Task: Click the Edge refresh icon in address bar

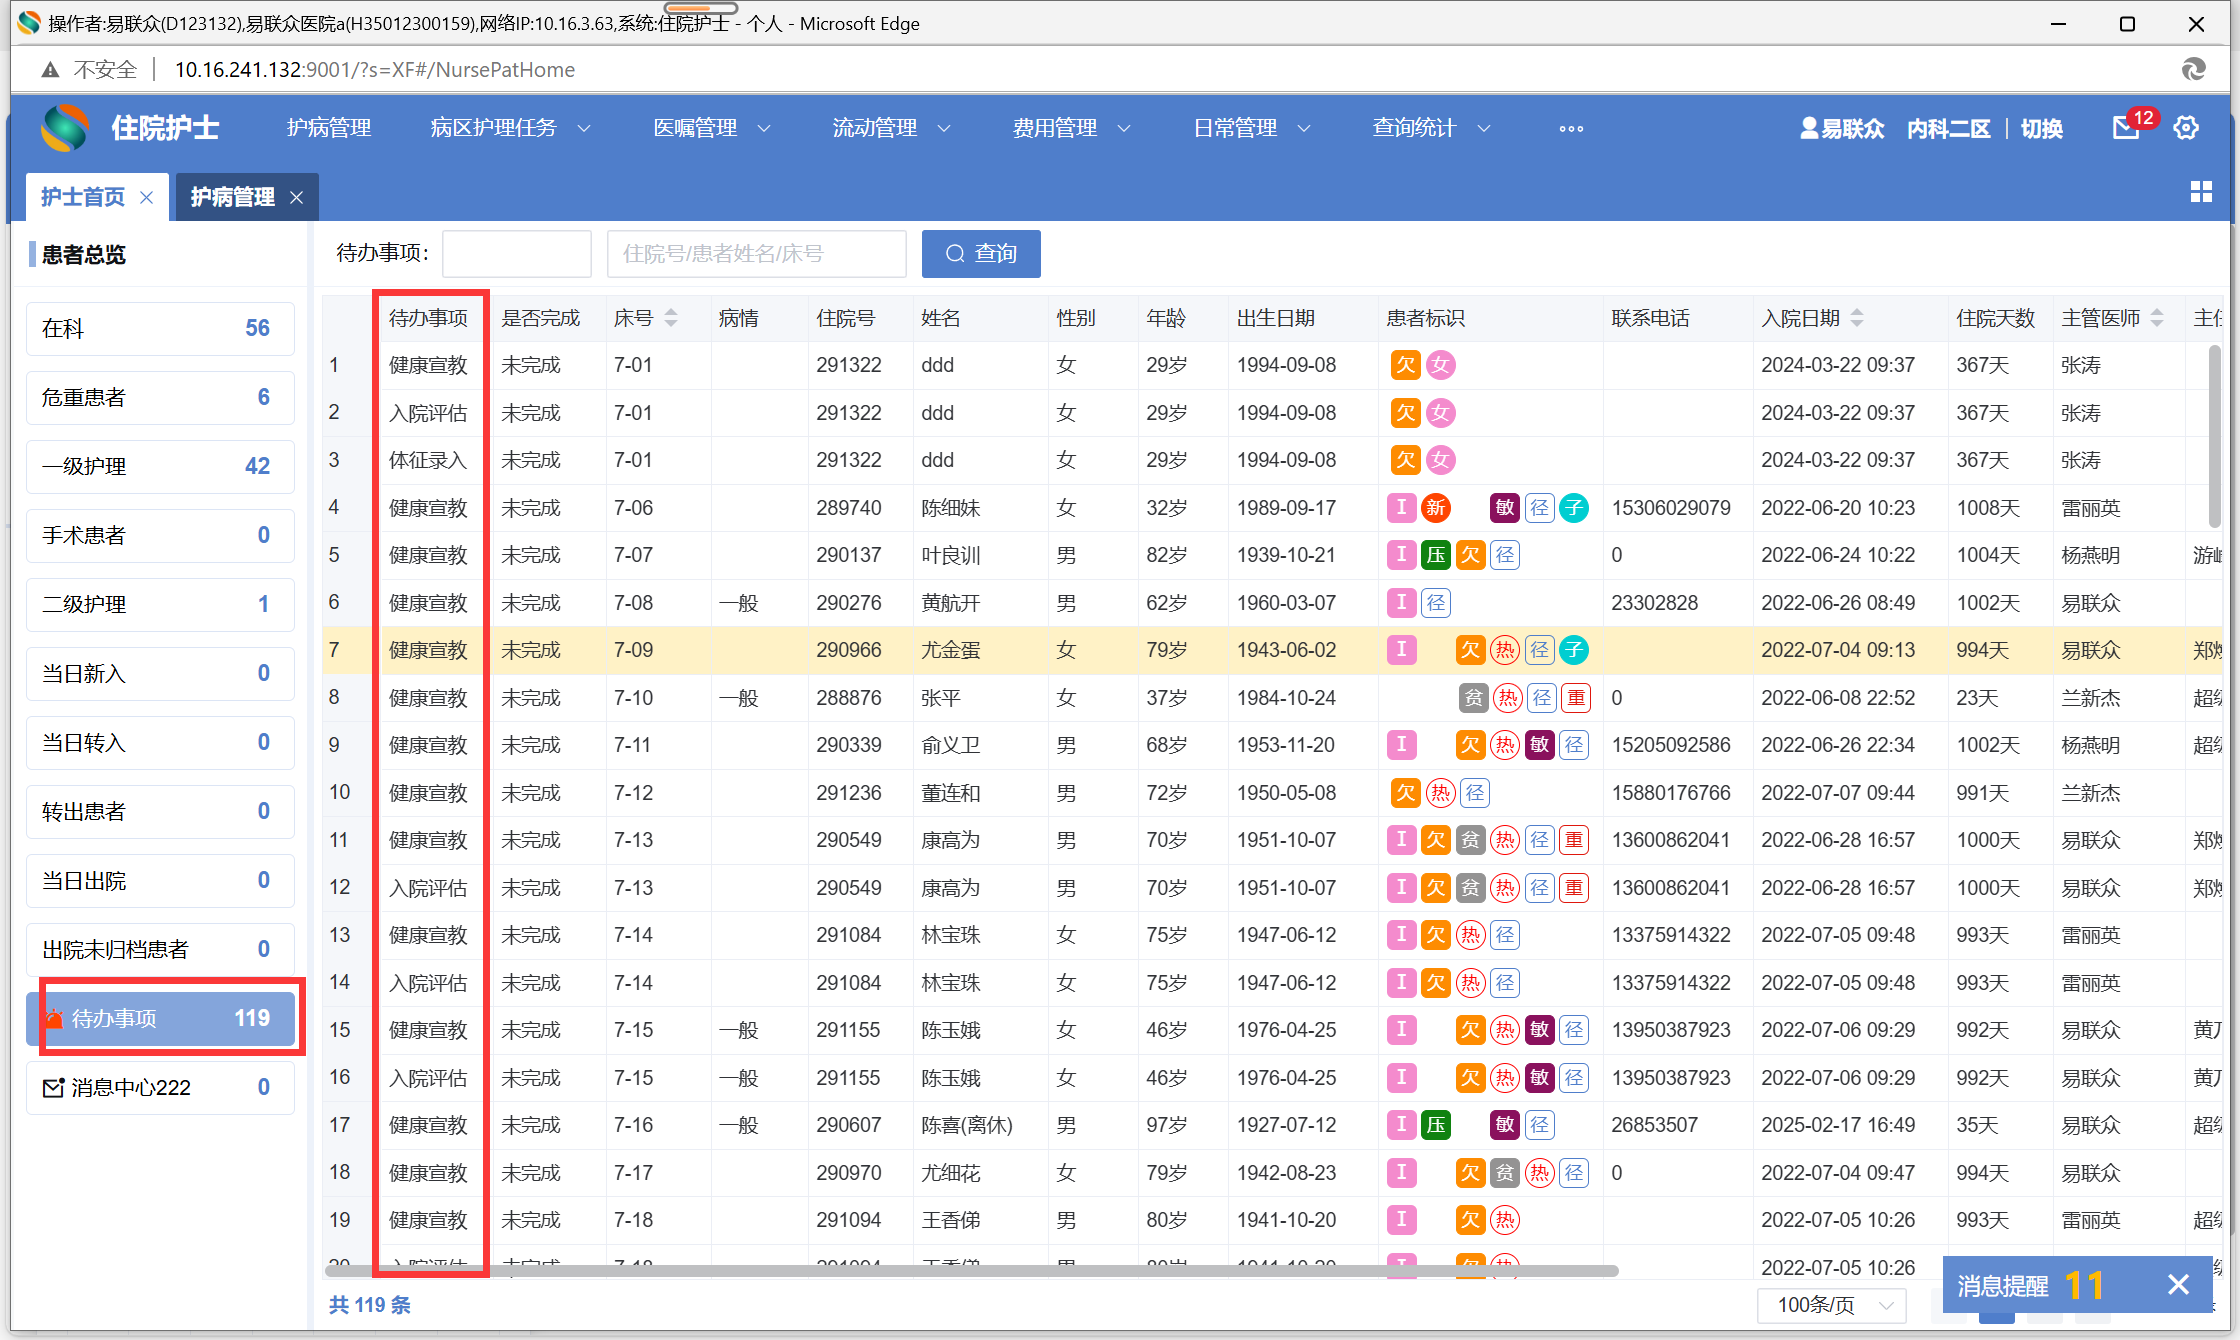Action: 2193,69
